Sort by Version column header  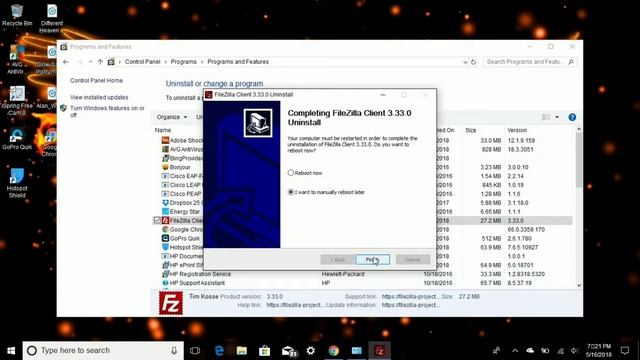click(517, 130)
